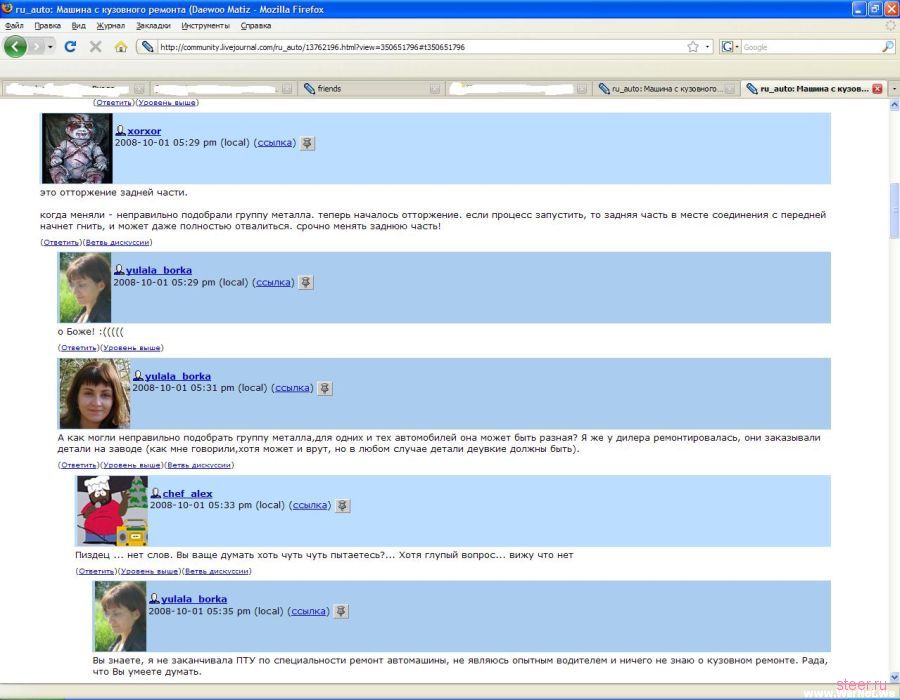Click the Stop loading X icon
The image size is (900, 700).
(95, 46)
